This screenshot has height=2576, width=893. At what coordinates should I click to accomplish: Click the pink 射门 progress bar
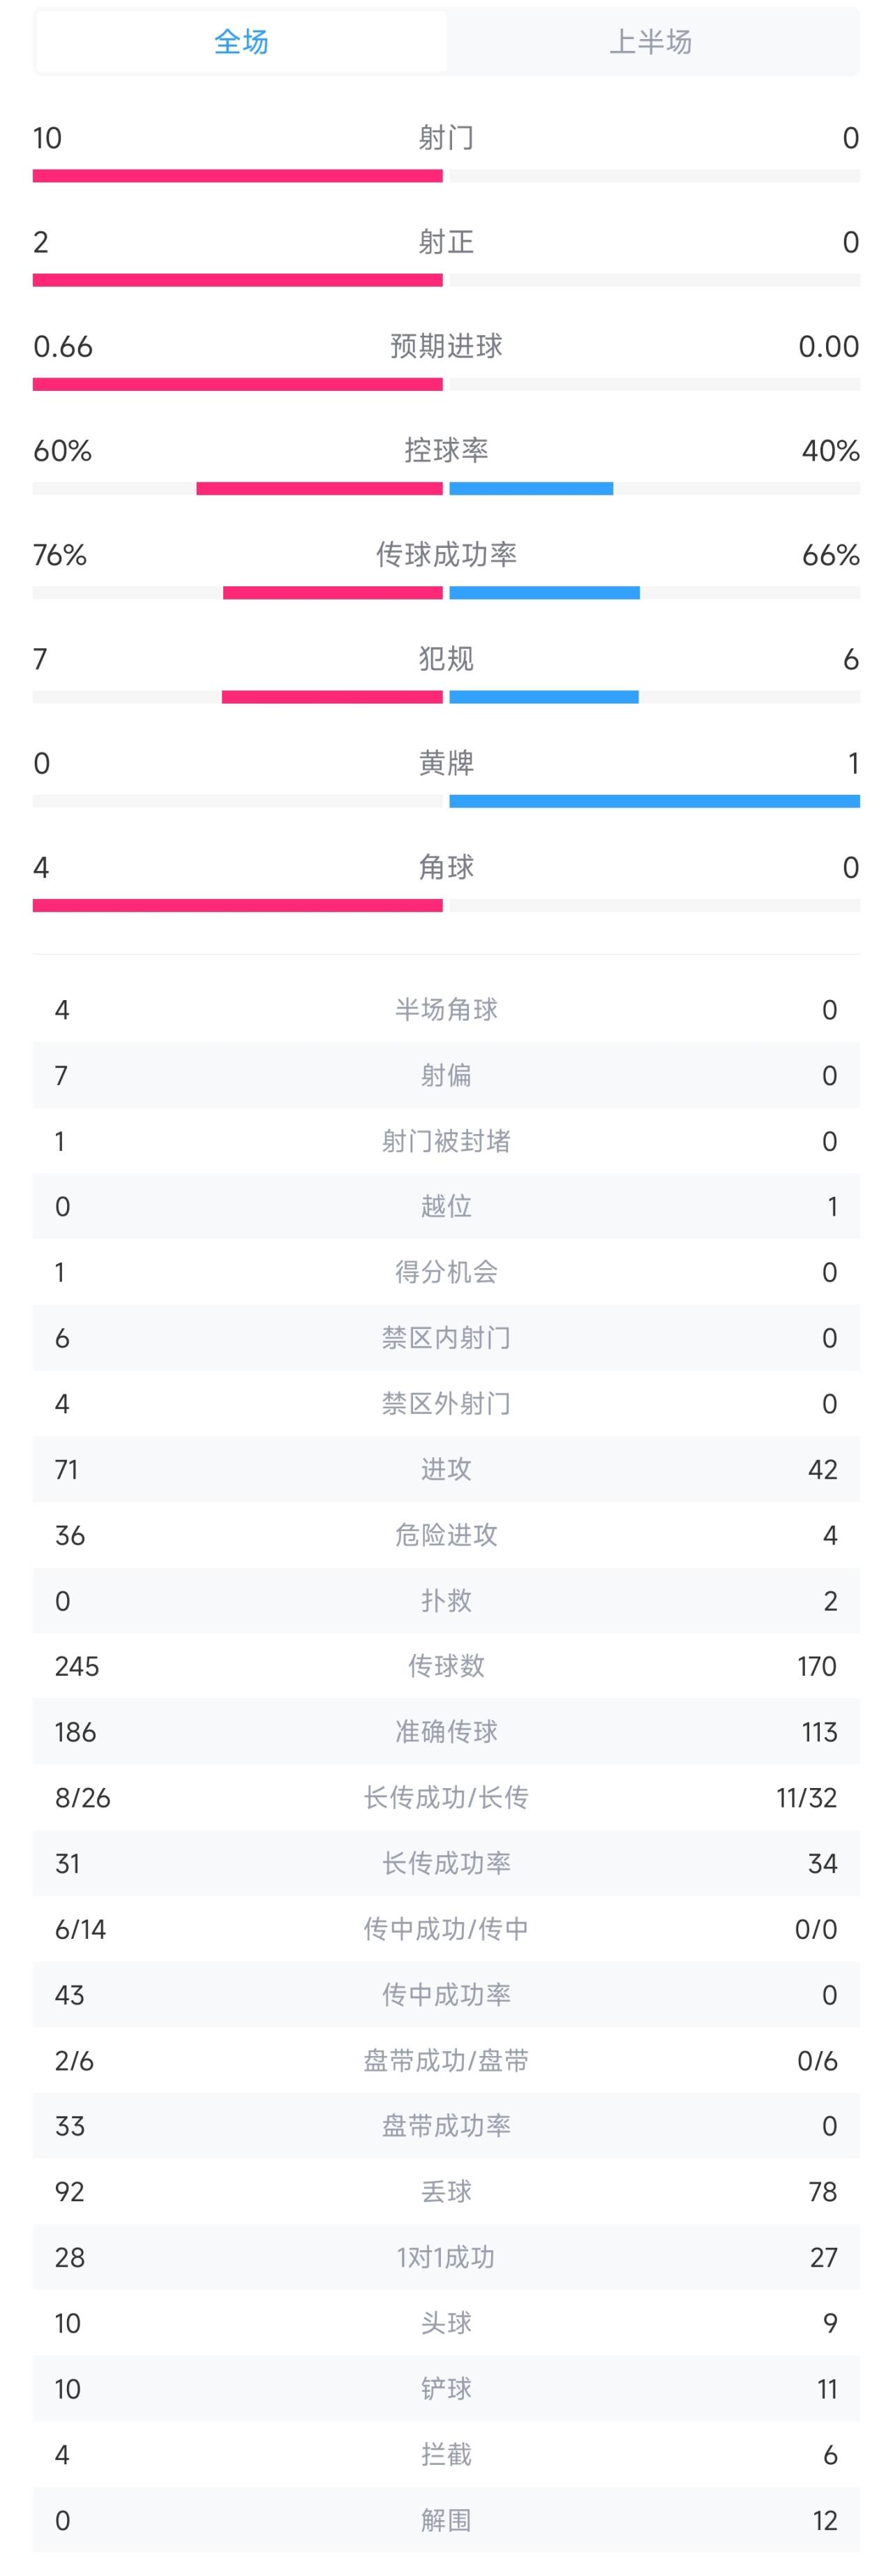coord(238,176)
